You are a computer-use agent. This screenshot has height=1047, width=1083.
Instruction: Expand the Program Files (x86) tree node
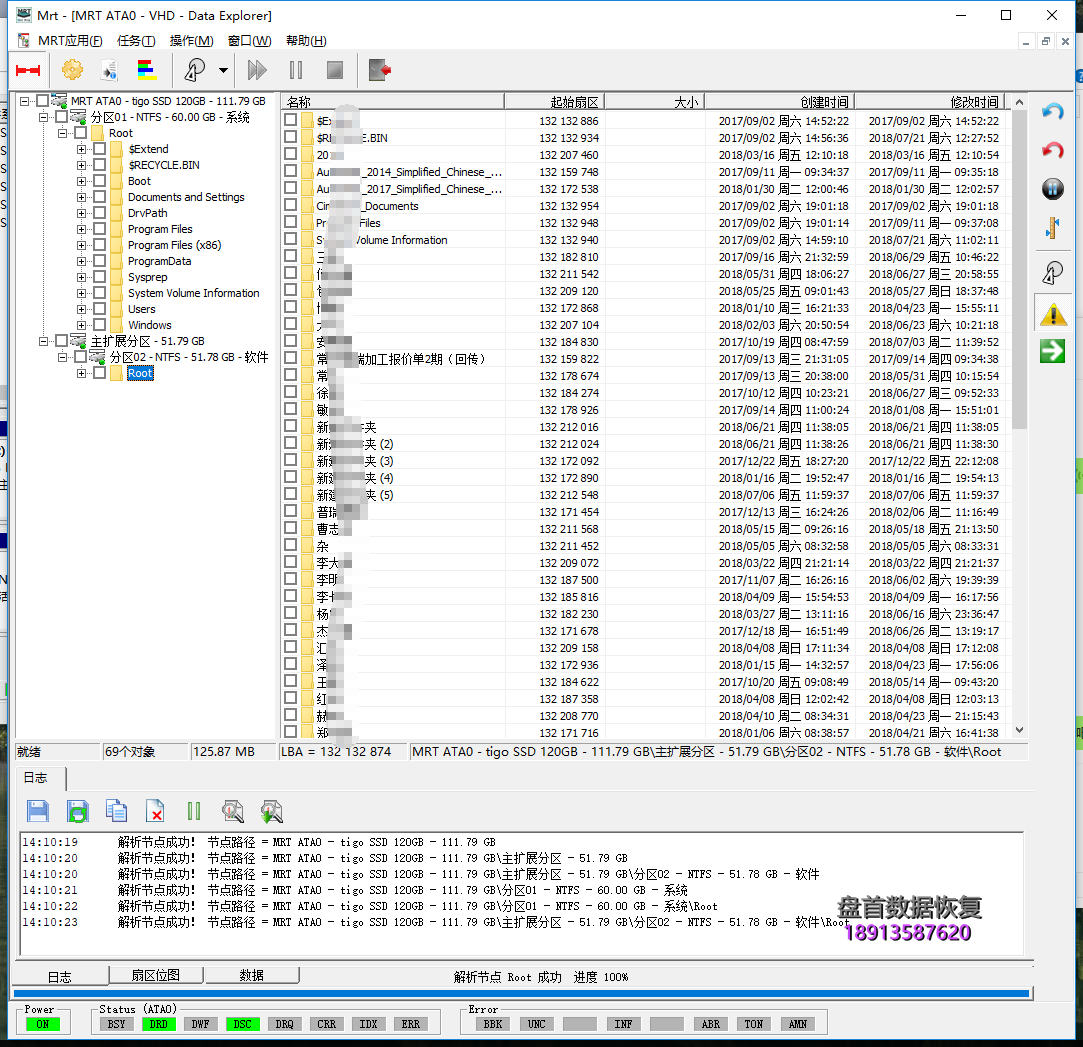click(x=82, y=245)
